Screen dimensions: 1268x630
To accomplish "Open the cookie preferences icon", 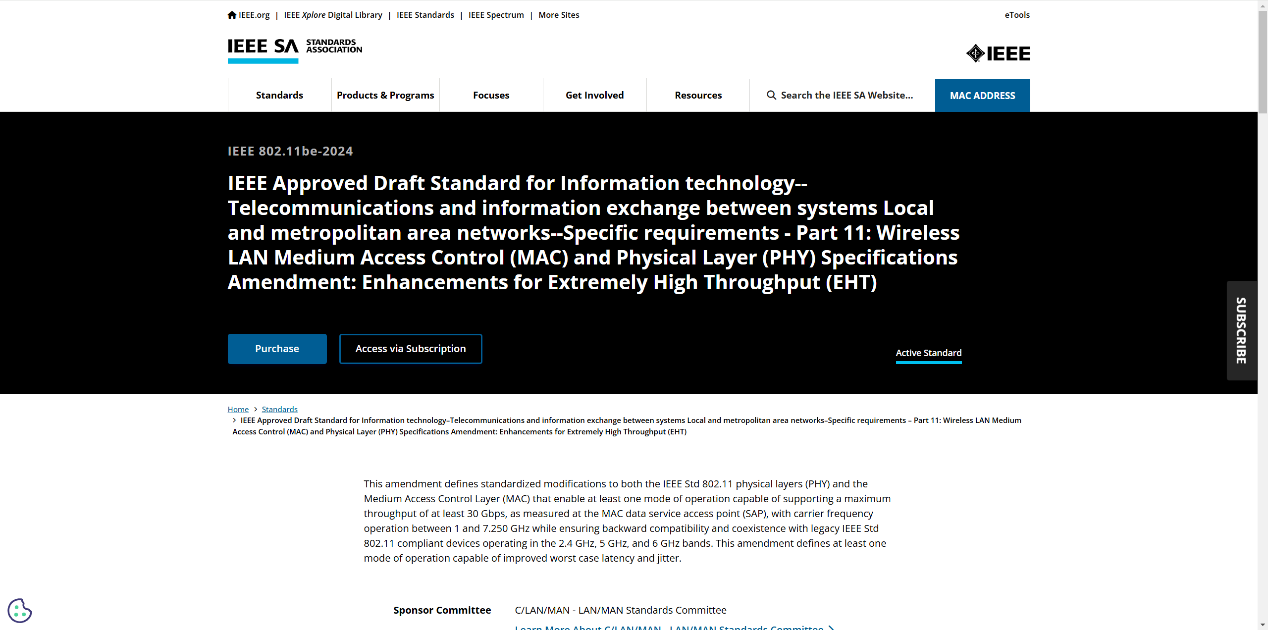I will tap(20, 610).
